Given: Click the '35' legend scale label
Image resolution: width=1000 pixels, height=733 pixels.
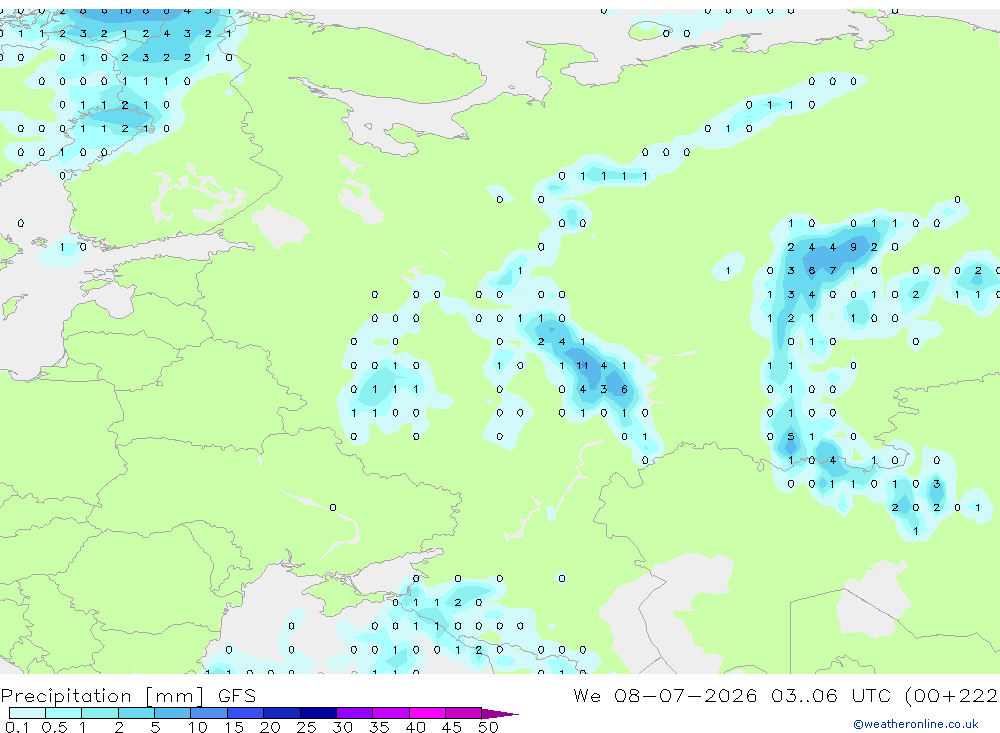Looking at the screenshot, I should coord(379,727).
